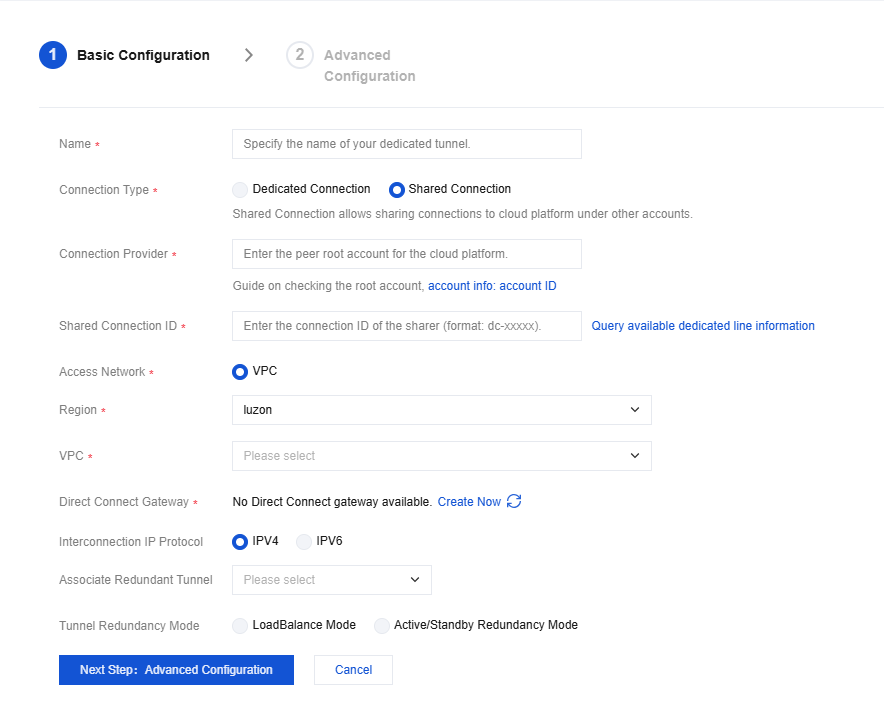This screenshot has height=725, width=884.
Task: Go to Basic Configuration step
Action: pos(143,55)
